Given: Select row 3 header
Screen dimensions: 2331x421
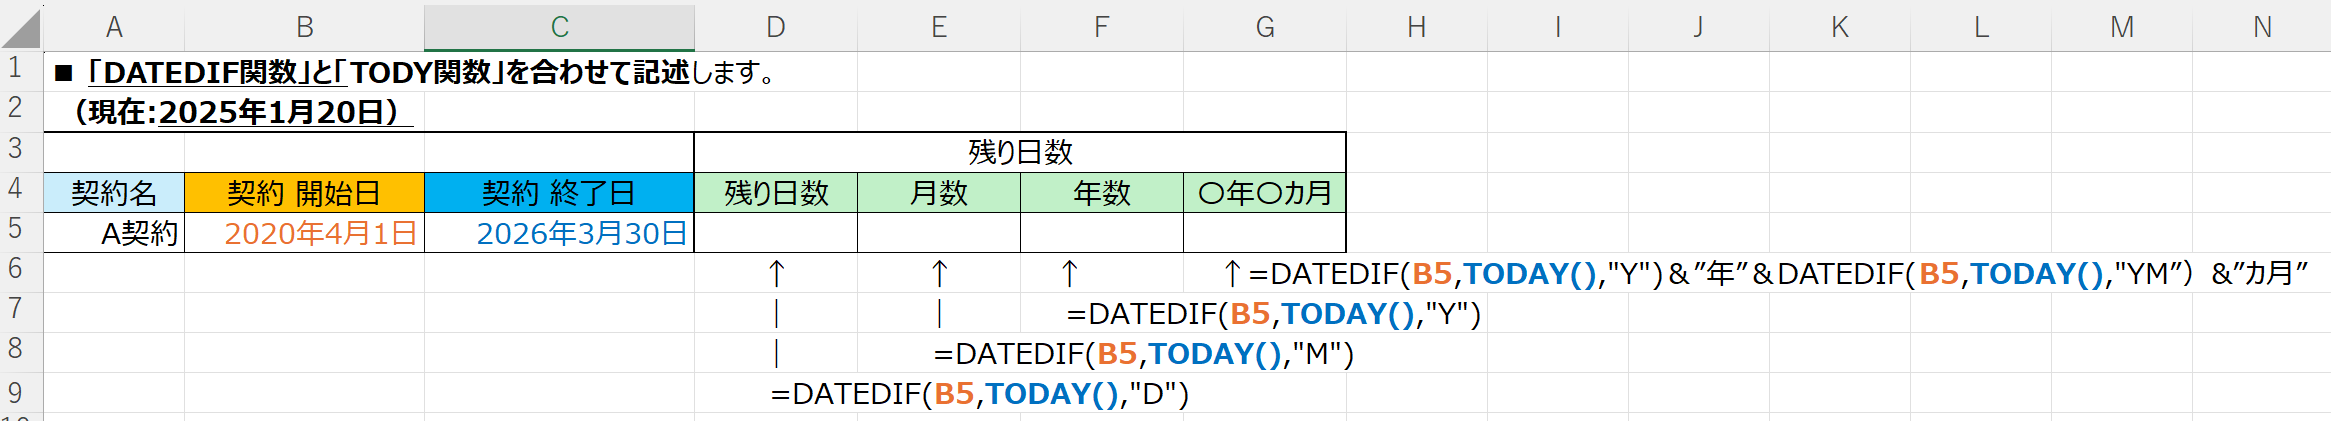Looking at the screenshot, I should tap(16, 149).
